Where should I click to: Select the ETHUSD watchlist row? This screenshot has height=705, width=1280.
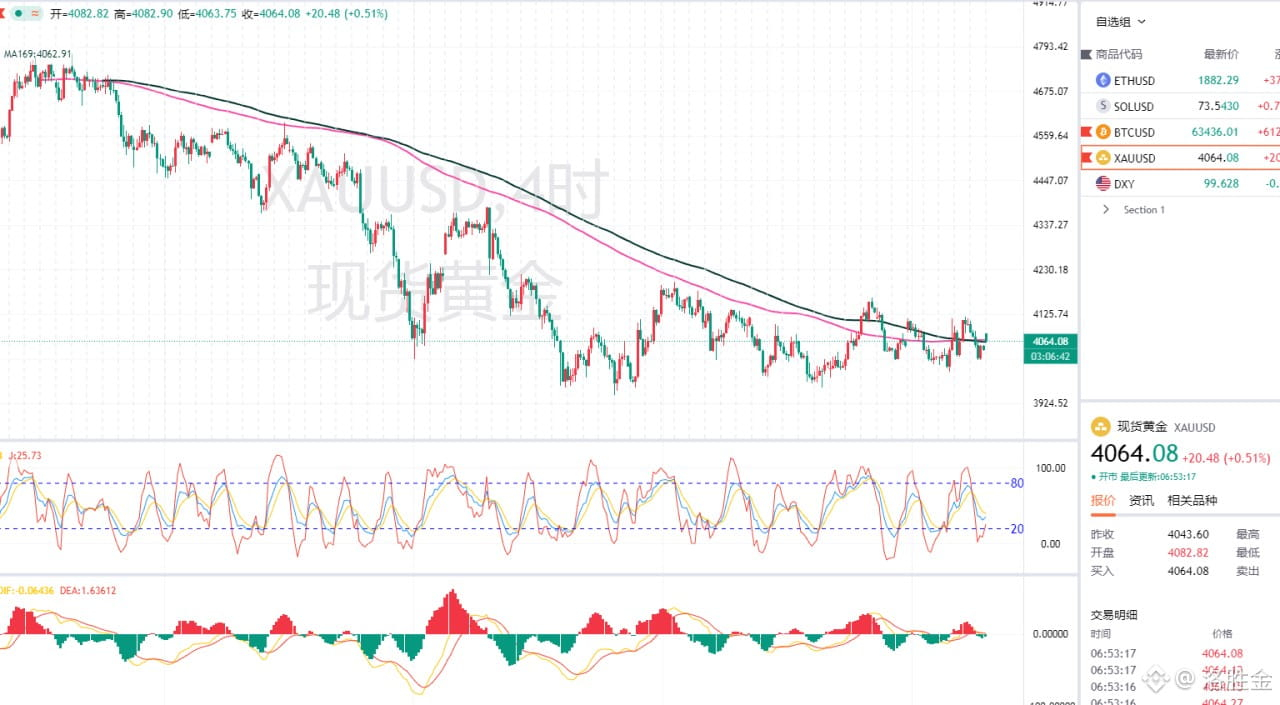[x=1180, y=80]
